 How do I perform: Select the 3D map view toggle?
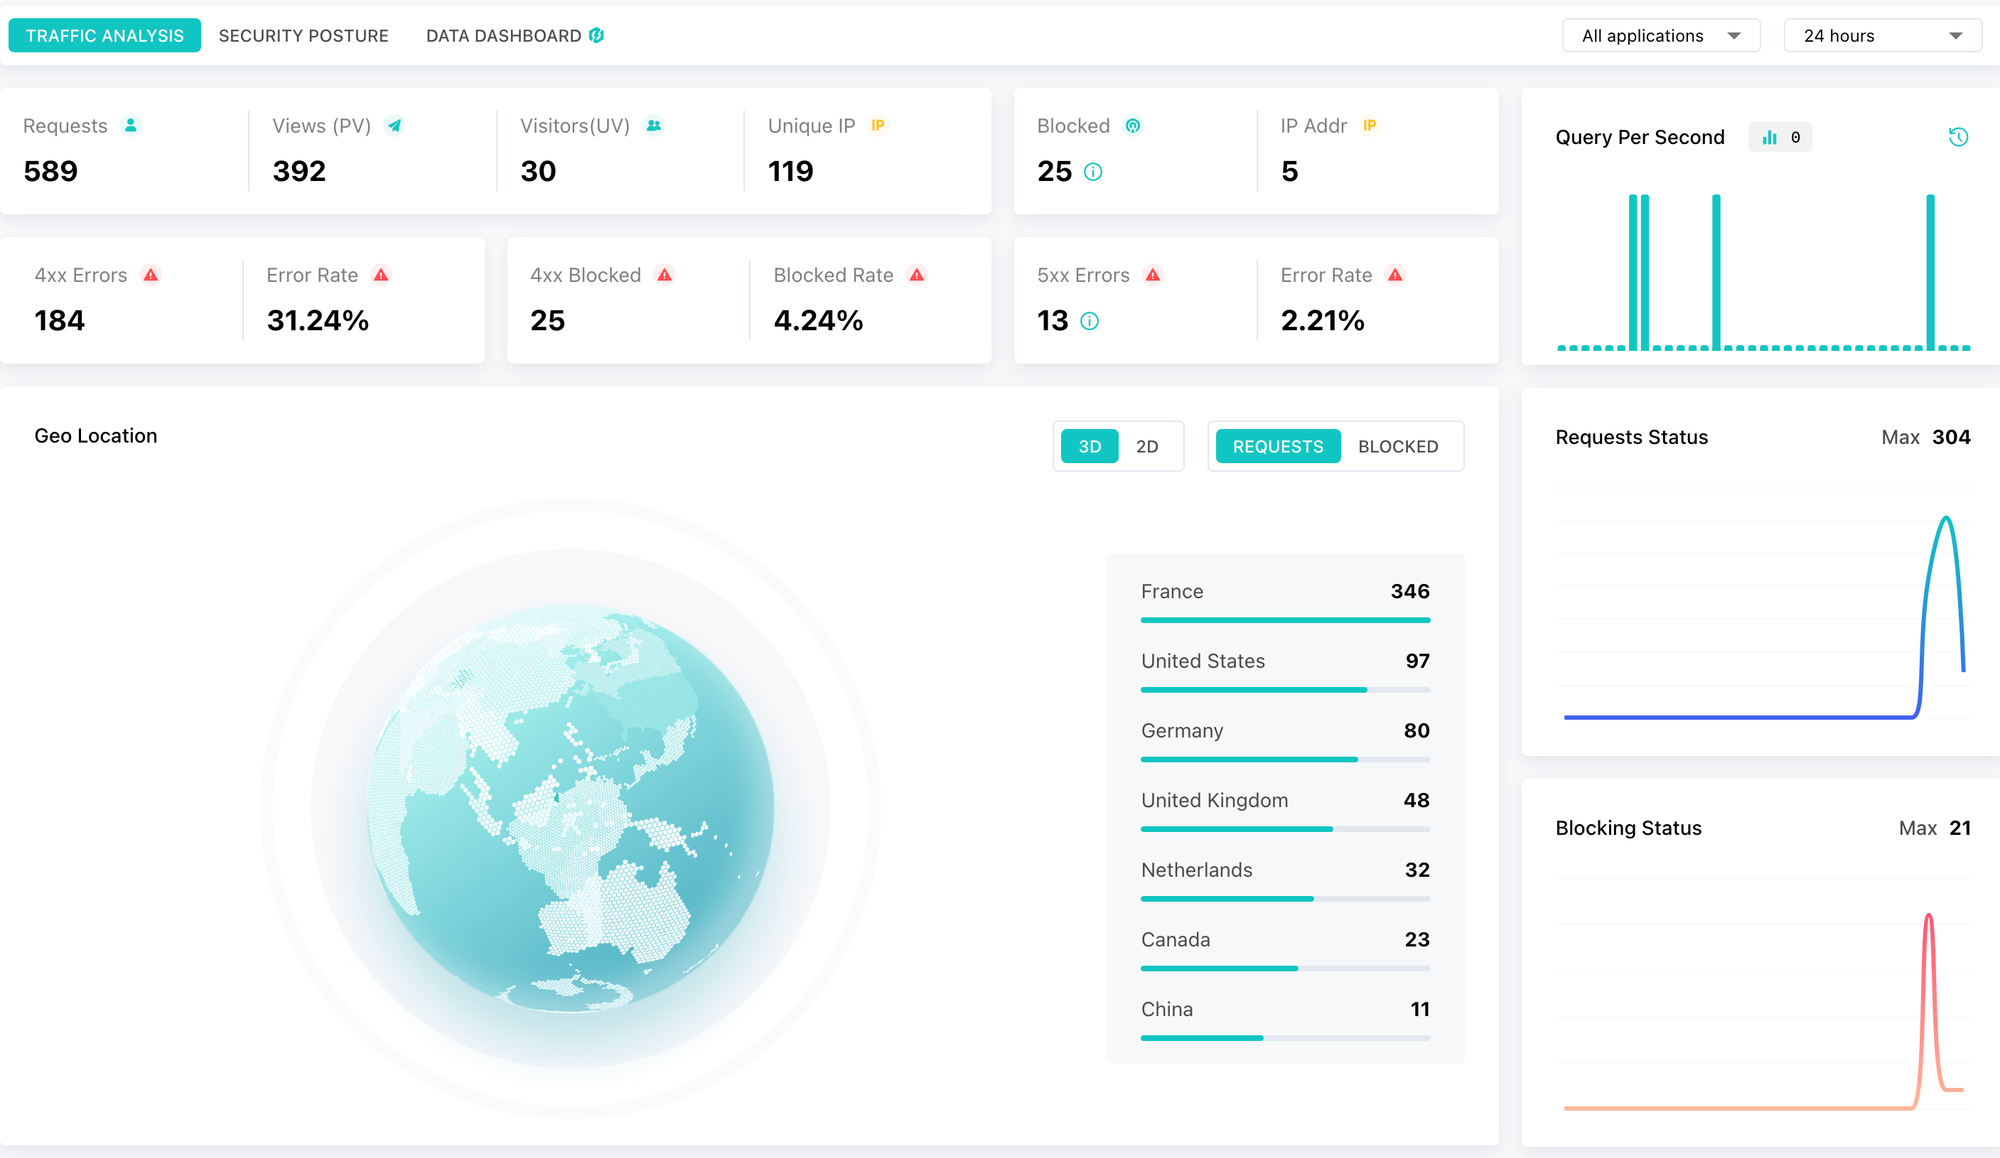1089,446
